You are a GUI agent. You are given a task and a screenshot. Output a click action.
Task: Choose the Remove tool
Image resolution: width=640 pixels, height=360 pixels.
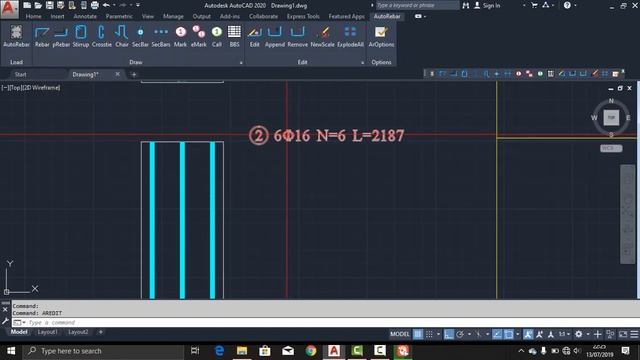pyautogui.click(x=298, y=36)
